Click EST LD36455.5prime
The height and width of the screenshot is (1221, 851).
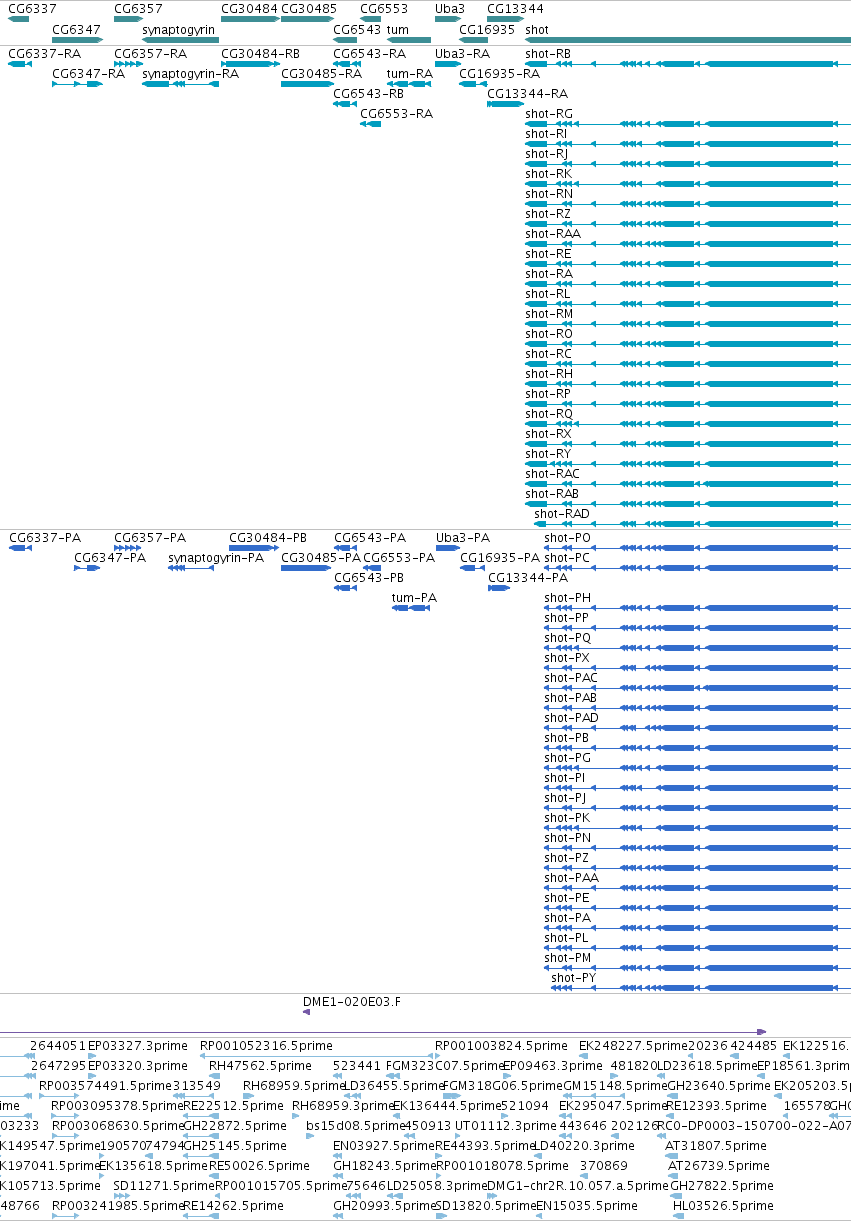click(393, 1086)
